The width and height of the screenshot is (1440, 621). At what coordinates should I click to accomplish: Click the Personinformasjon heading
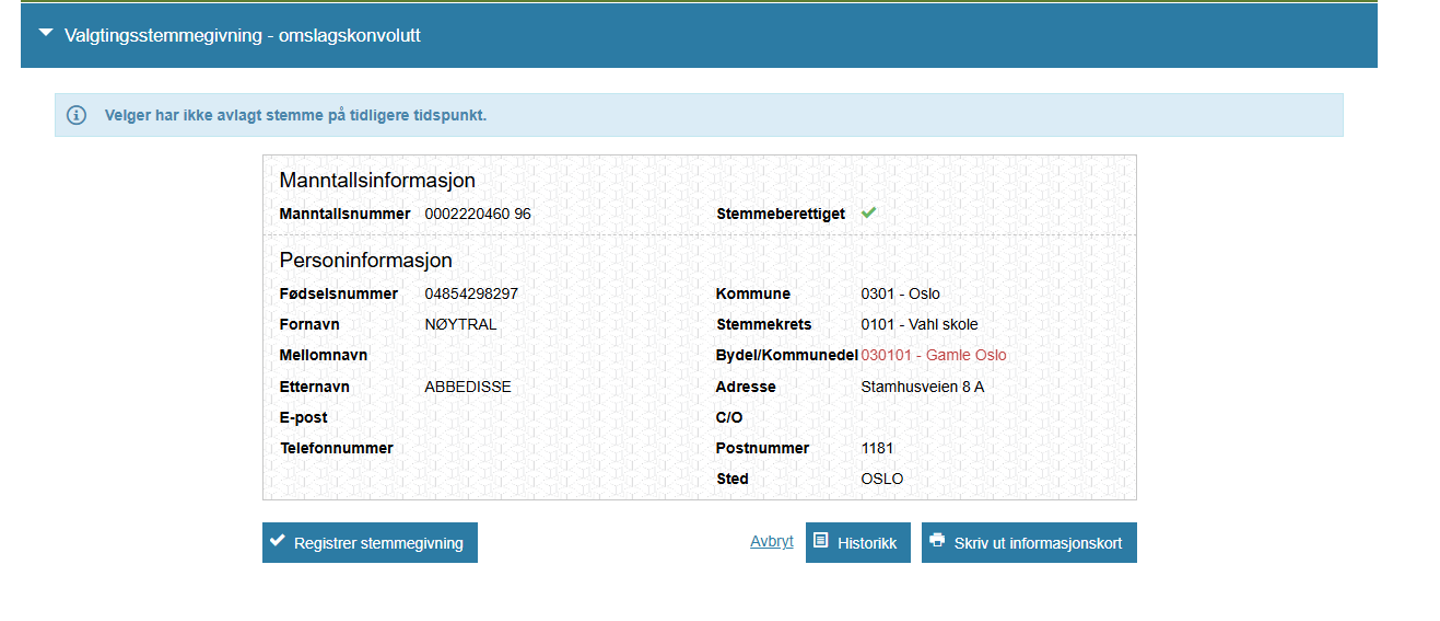tap(366, 260)
